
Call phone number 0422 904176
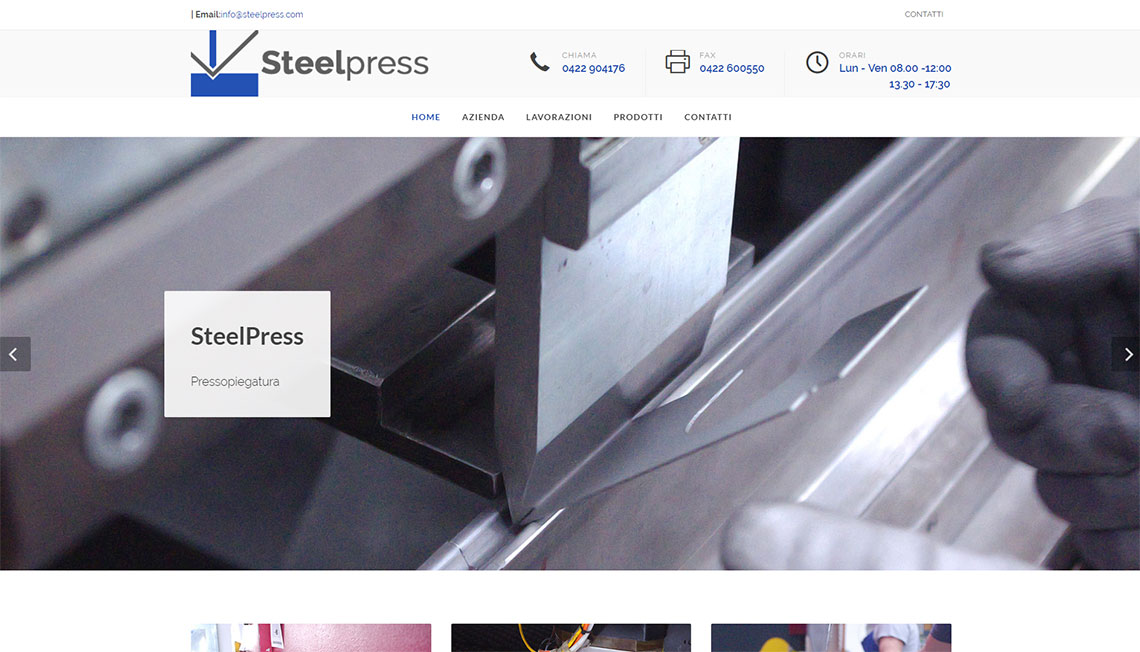click(x=593, y=68)
